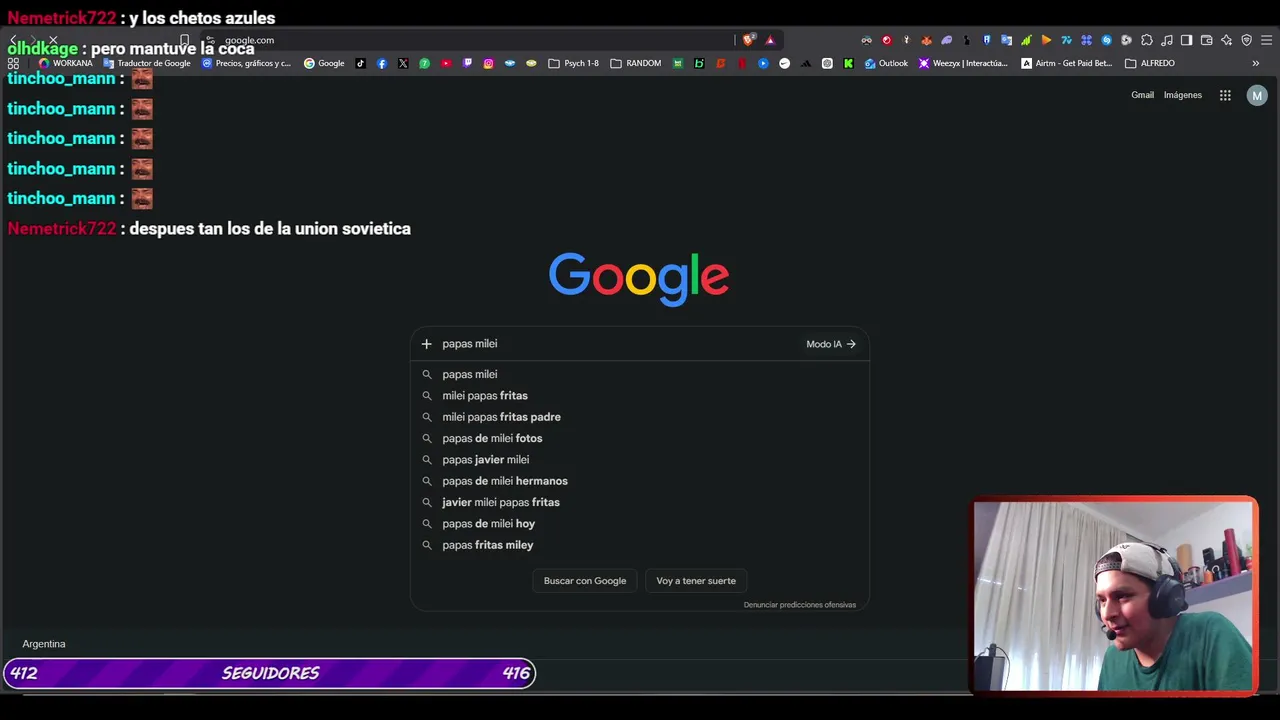Click Voy a tener suerte button
The width and height of the screenshot is (1280, 720).
coord(696,581)
